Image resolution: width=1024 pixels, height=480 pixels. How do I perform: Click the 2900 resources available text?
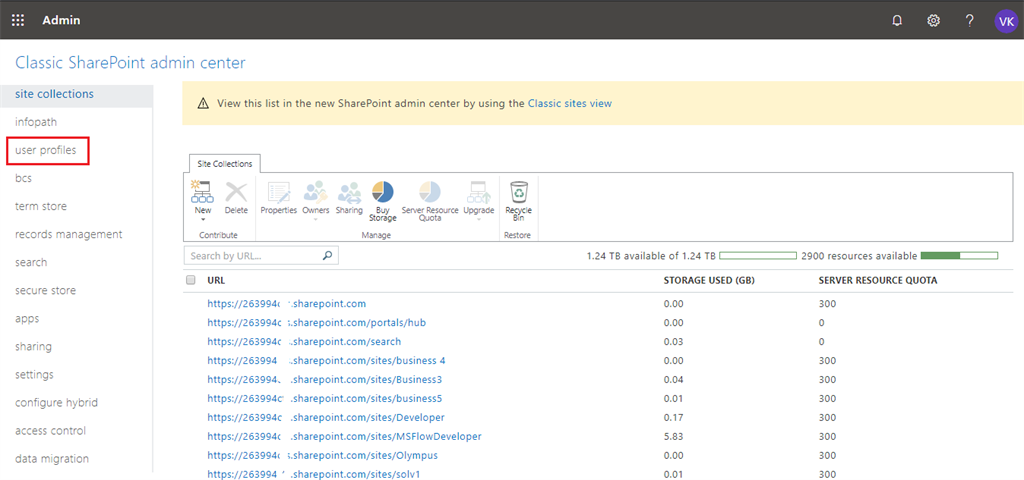pyautogui.click(x=859, y=256)
